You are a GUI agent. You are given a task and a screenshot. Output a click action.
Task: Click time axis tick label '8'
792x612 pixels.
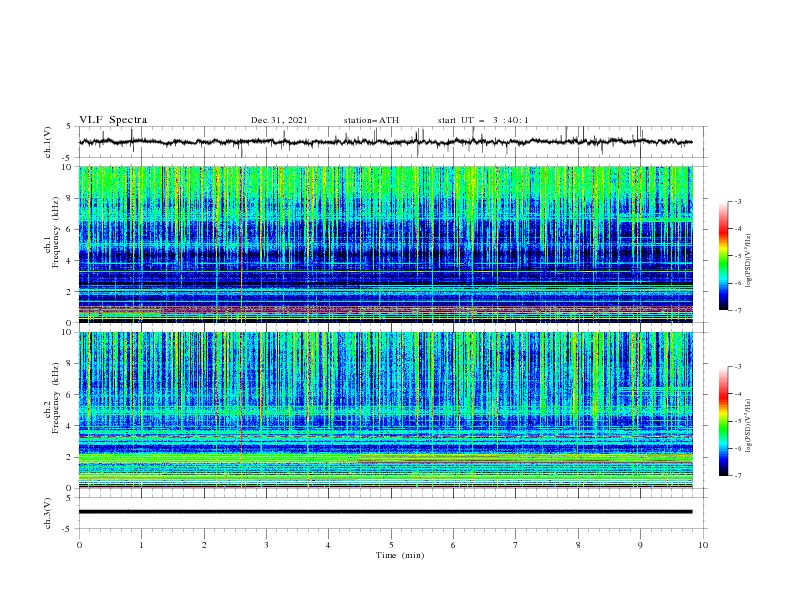578,545
